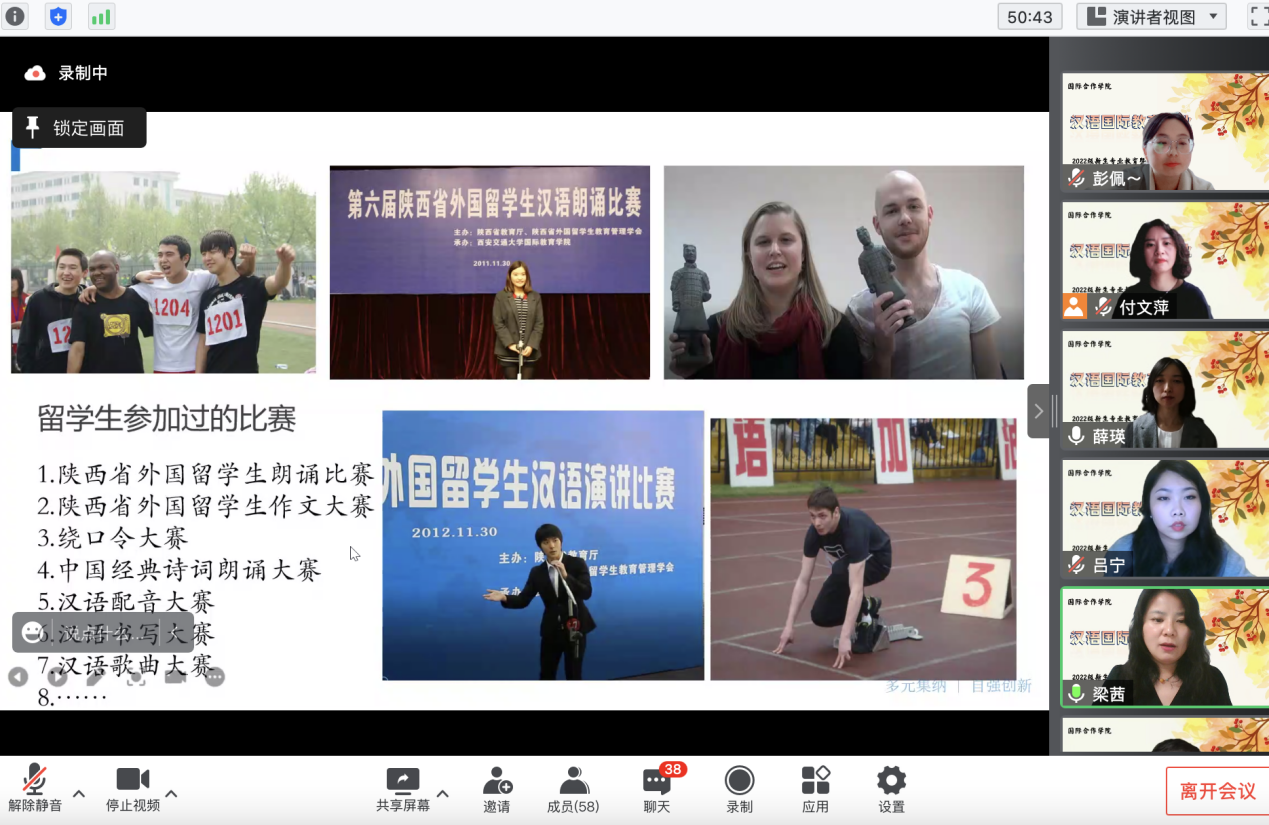Collapse the participant video side panel
1269x825 pixels.
[x=1038, y=411]
